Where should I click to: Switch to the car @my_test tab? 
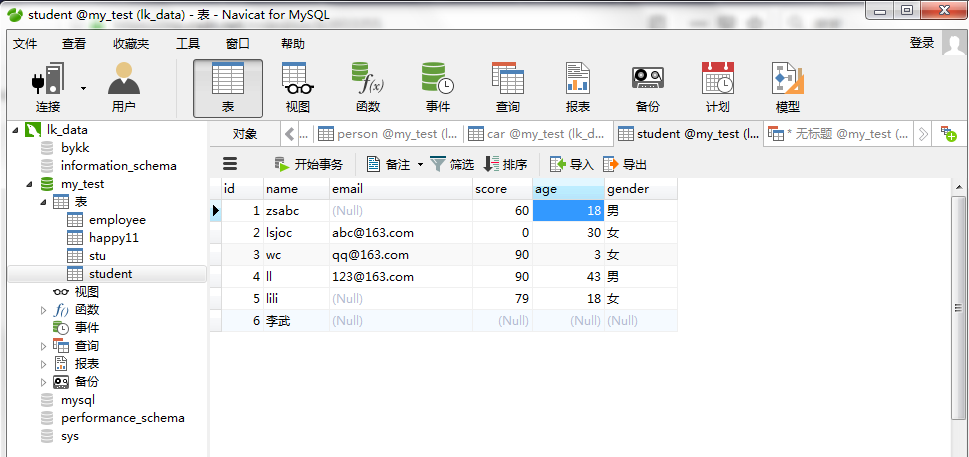pos(538,133)
